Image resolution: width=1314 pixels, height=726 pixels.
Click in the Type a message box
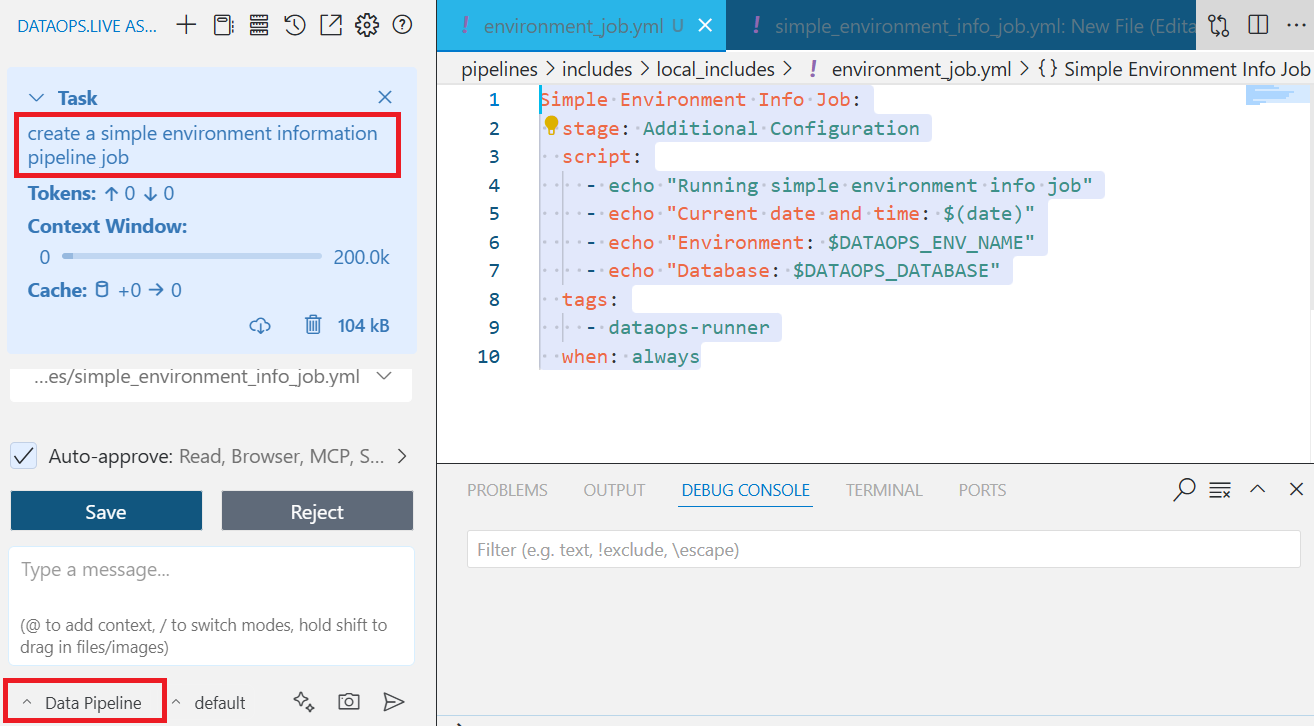point(211,605)
